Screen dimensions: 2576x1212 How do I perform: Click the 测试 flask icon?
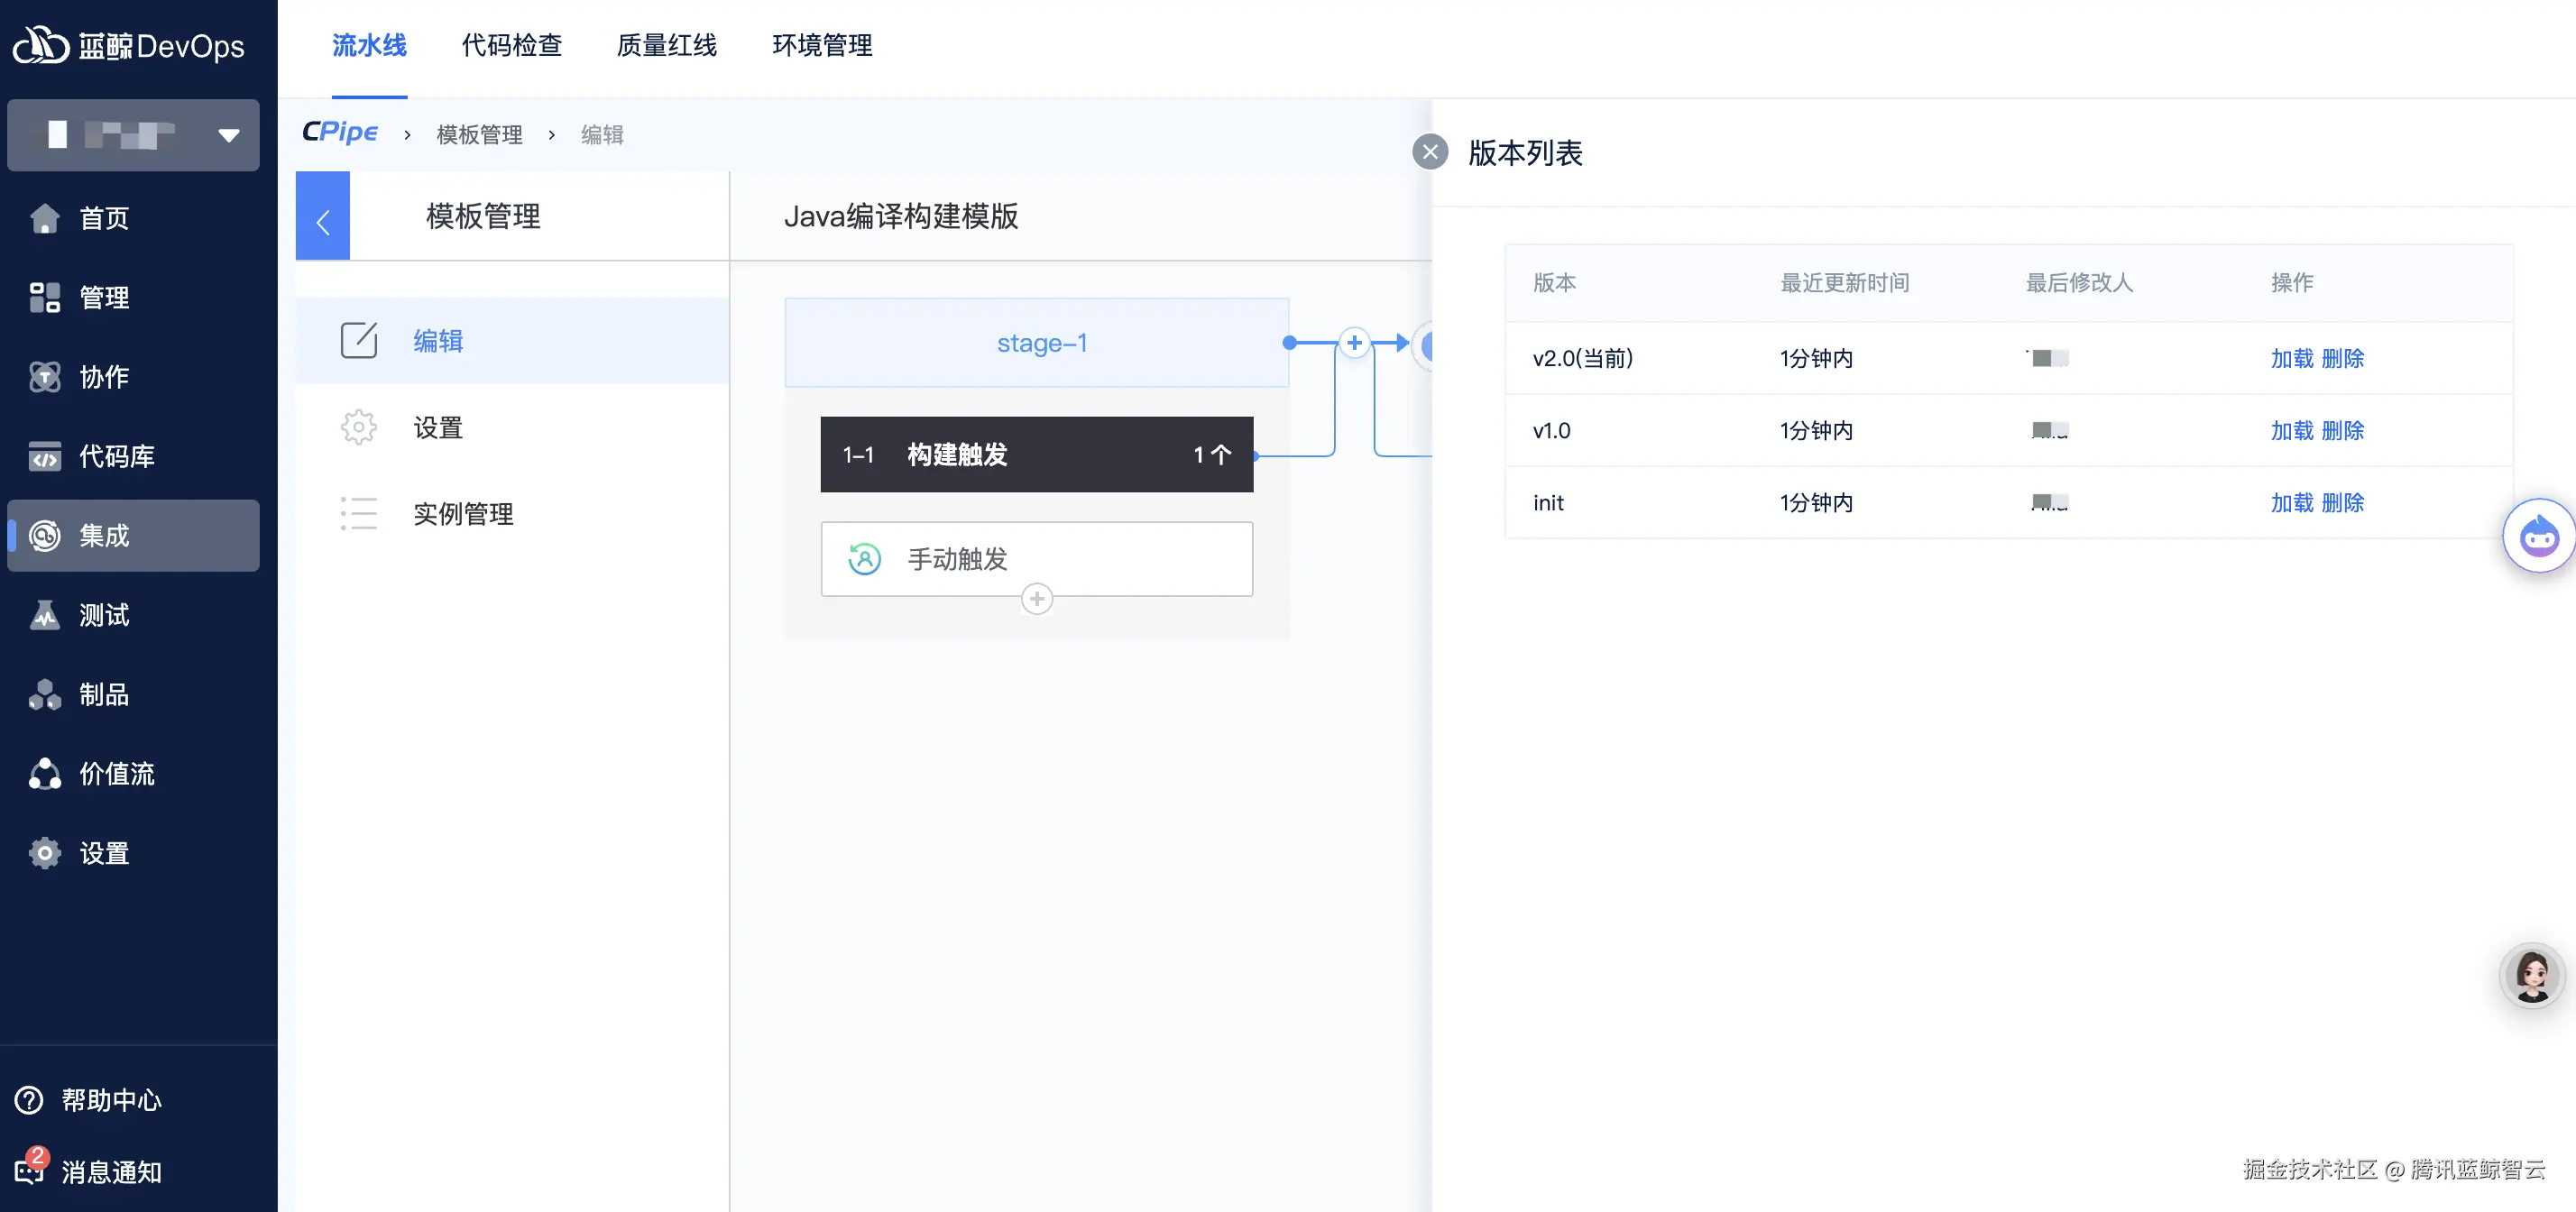click(45, 615)
